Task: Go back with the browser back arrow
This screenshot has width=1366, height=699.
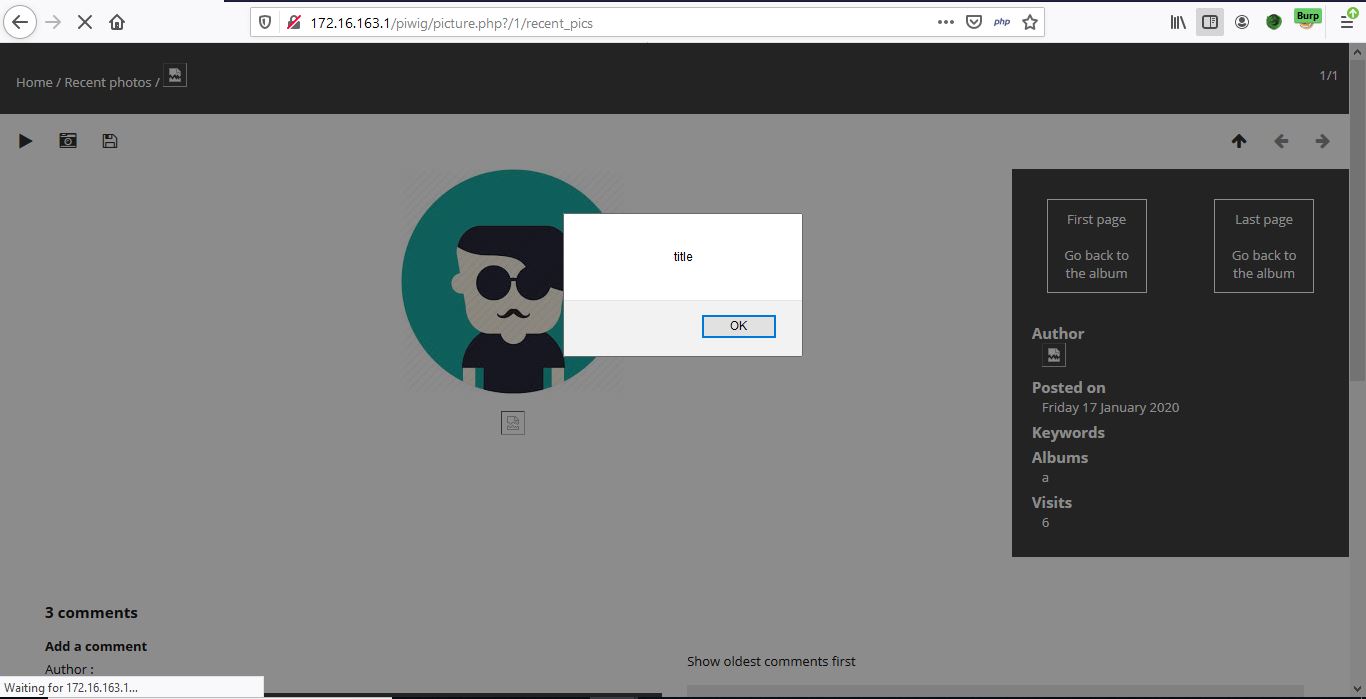Action: [21, 22]
